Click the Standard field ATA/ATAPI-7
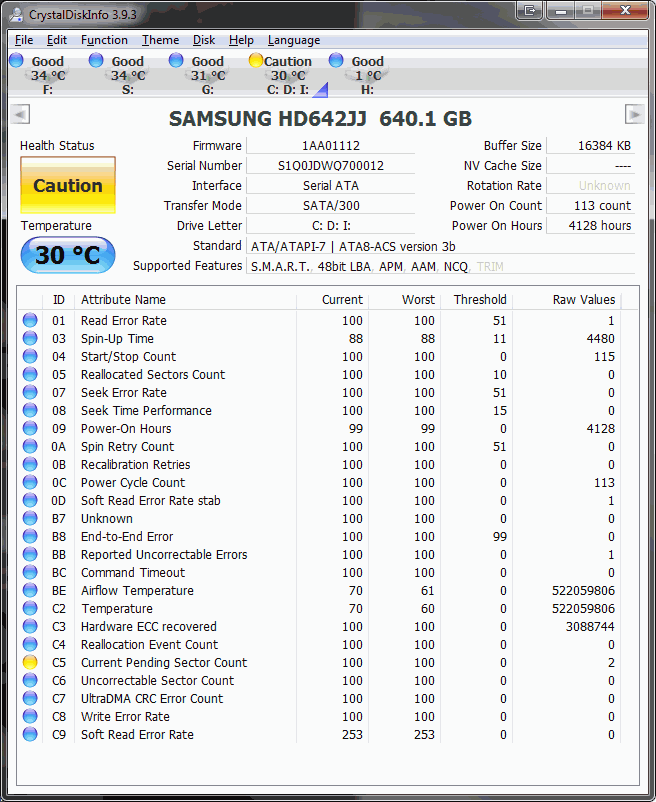This screenshot has width=656, height=802. point(441,247)
